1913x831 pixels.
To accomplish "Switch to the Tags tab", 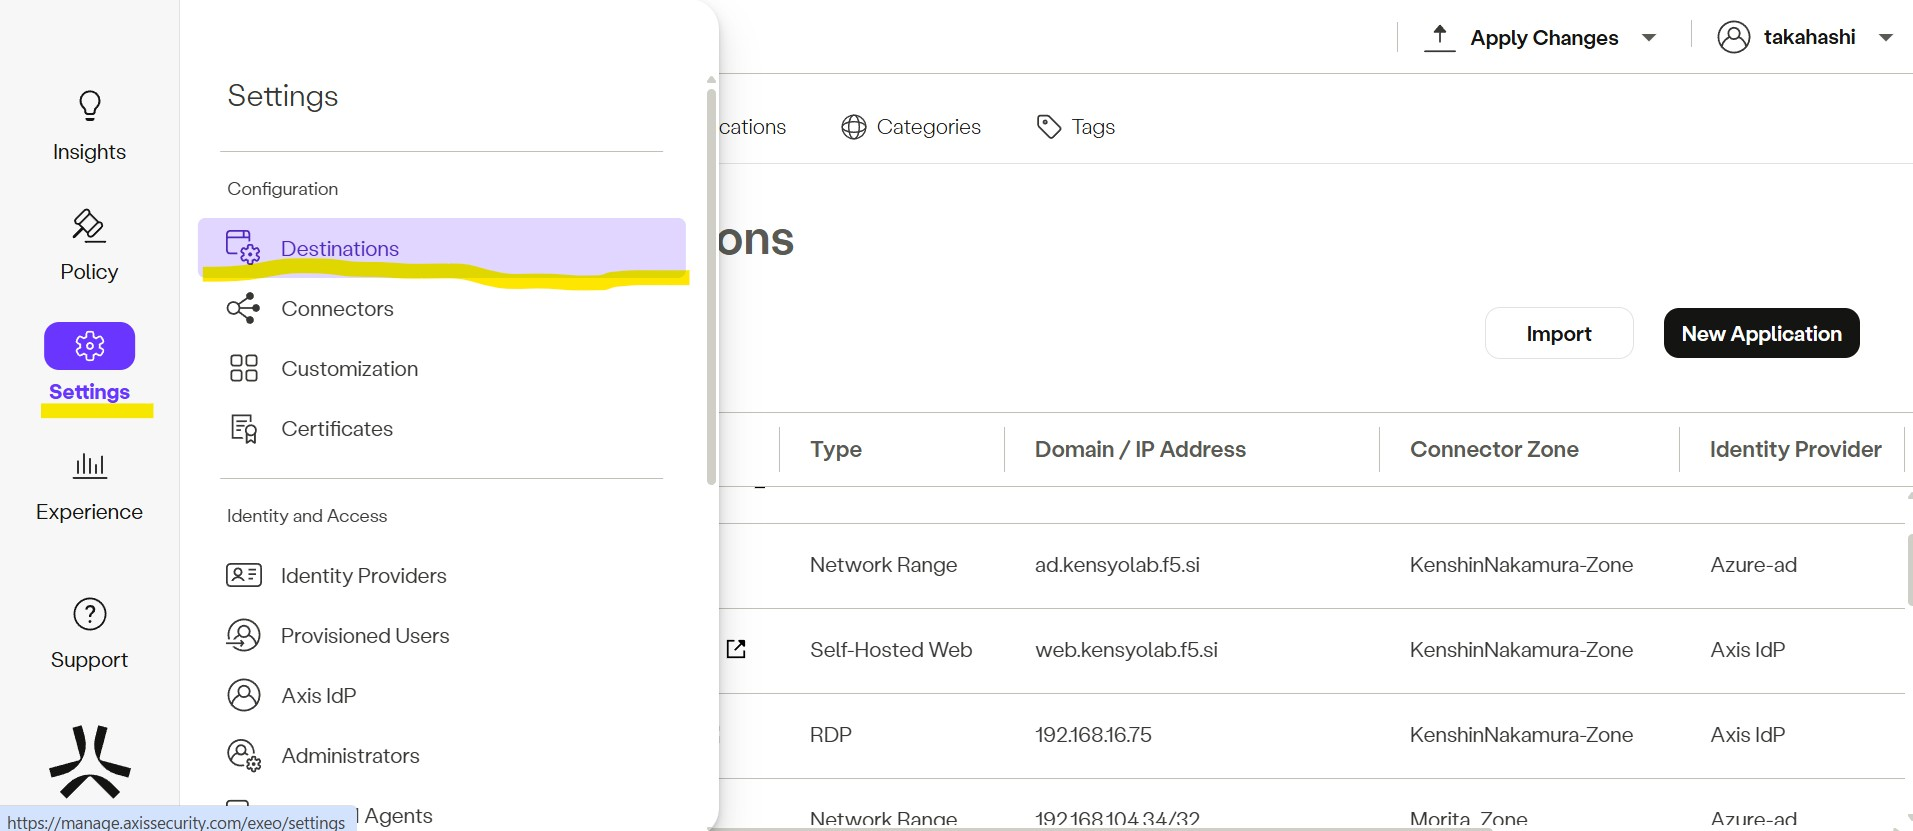I will click(x=1076, y=127).
